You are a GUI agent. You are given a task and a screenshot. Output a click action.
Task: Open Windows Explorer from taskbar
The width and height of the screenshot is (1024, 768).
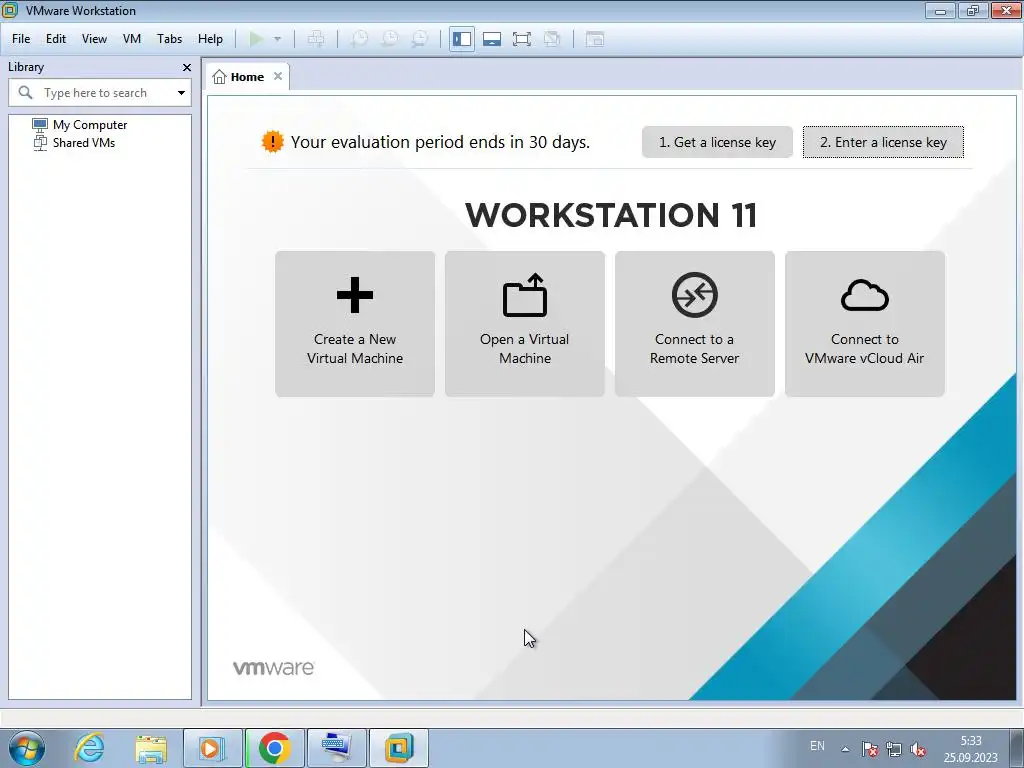(151, 748)
